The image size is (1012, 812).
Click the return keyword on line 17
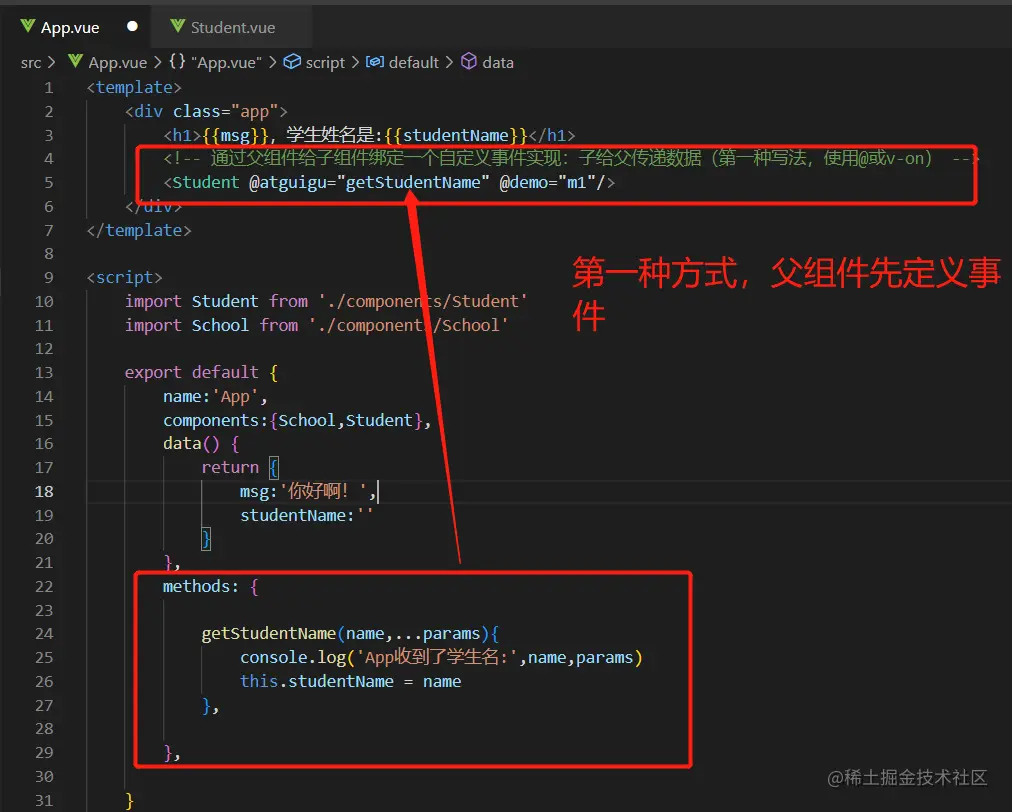[230, 467]
